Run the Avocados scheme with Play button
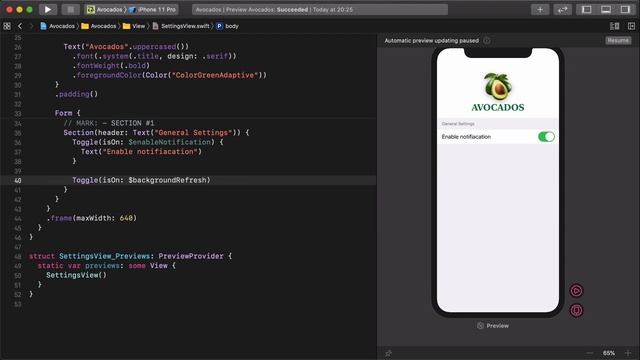This screenshot has height=360, width=640. (x=48, y=9)
